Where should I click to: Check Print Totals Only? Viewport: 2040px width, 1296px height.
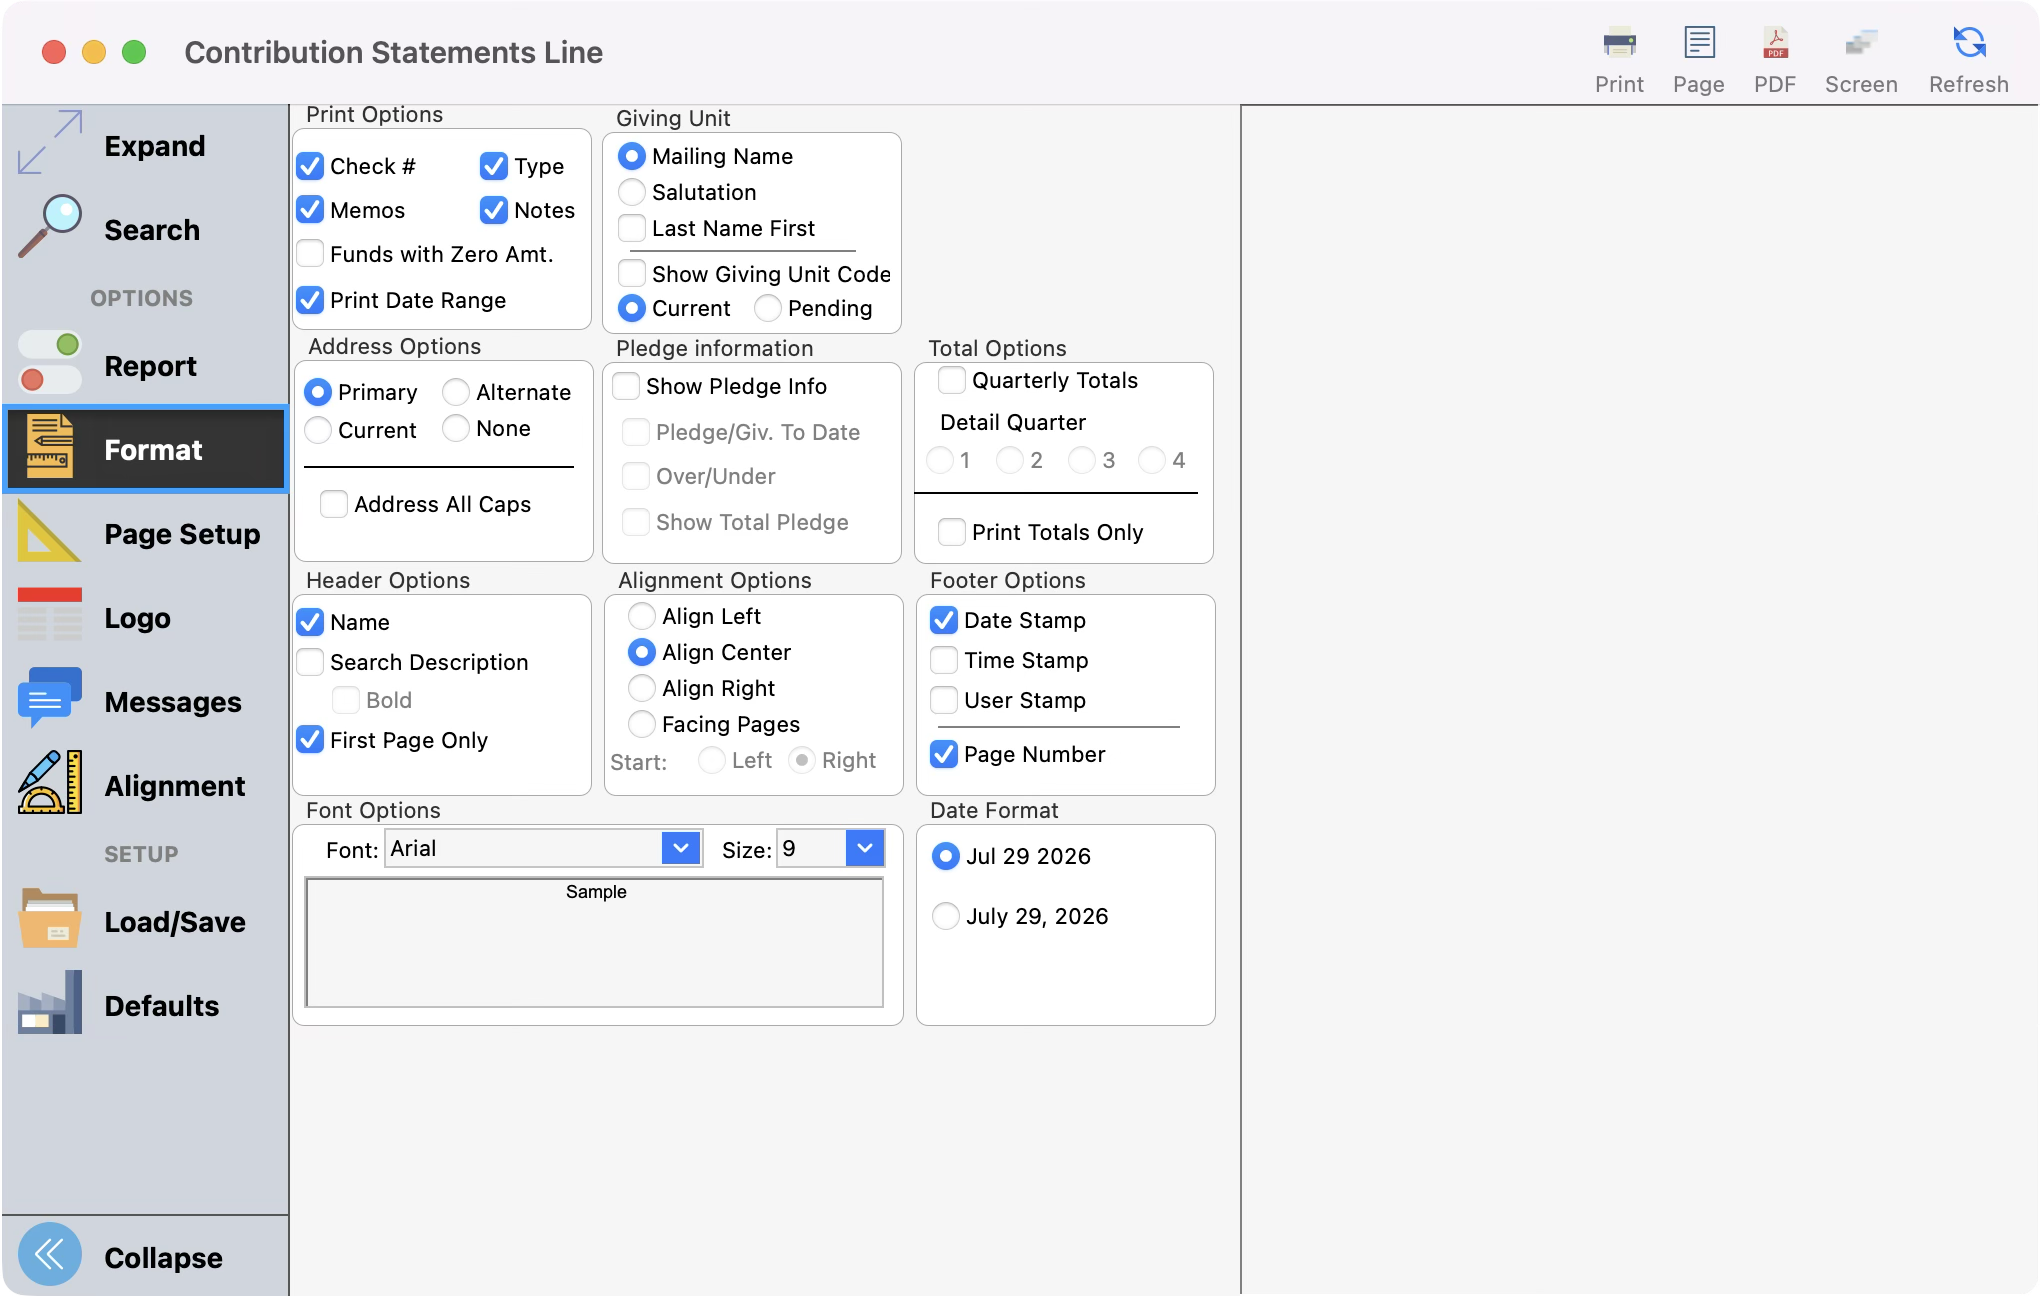pos(952,532)
